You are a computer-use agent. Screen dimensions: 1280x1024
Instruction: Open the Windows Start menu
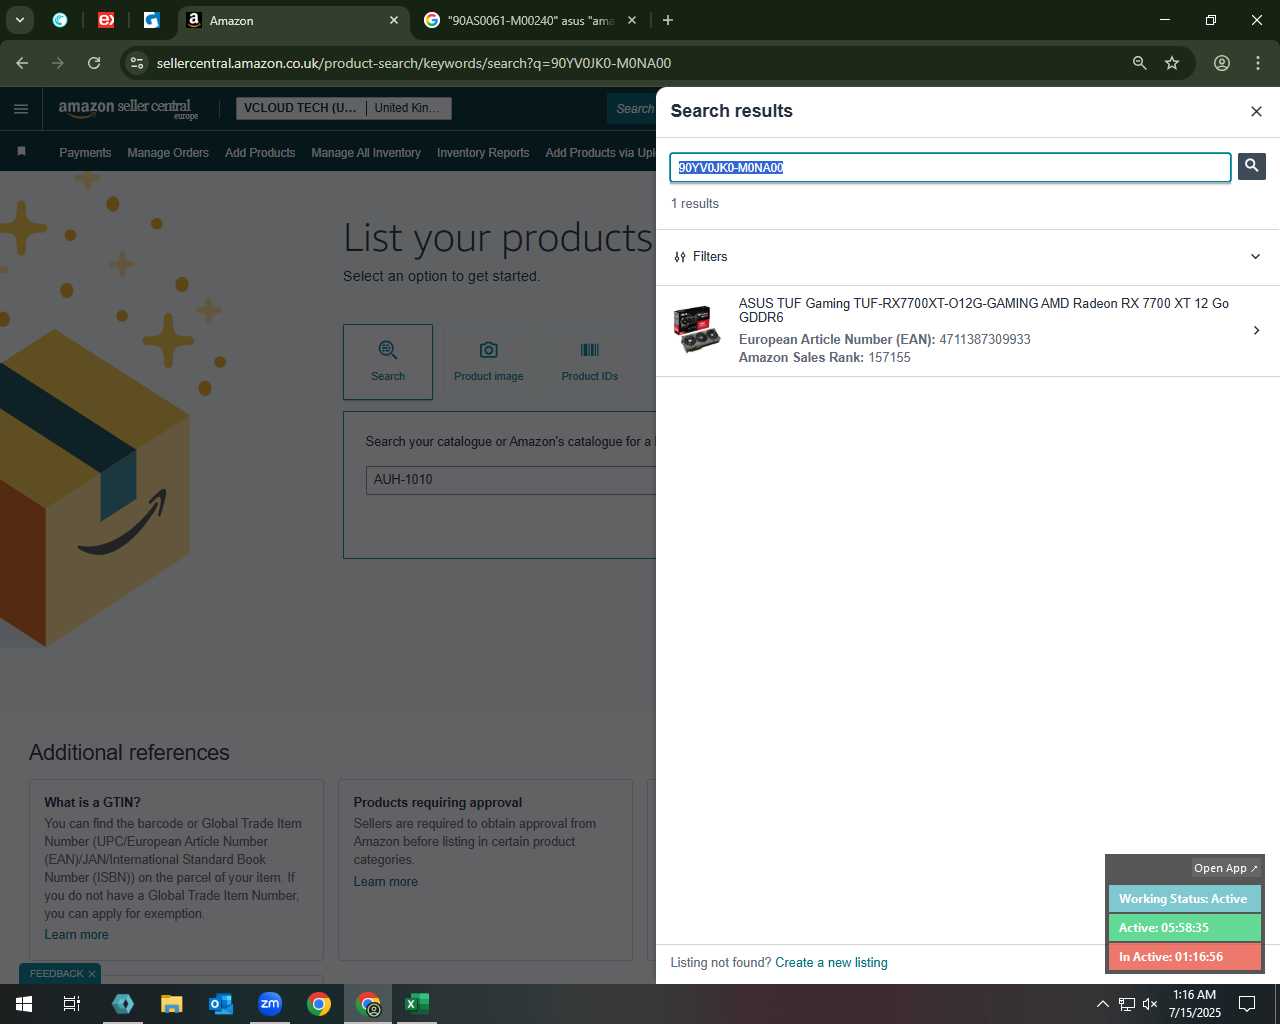pos(24,1004)
